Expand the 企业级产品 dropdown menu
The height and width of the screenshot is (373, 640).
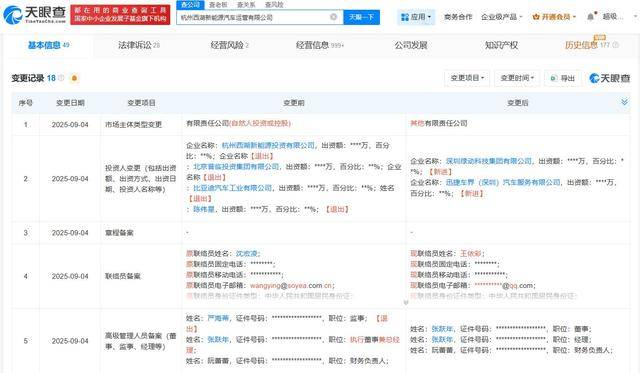tap(501, 17)
